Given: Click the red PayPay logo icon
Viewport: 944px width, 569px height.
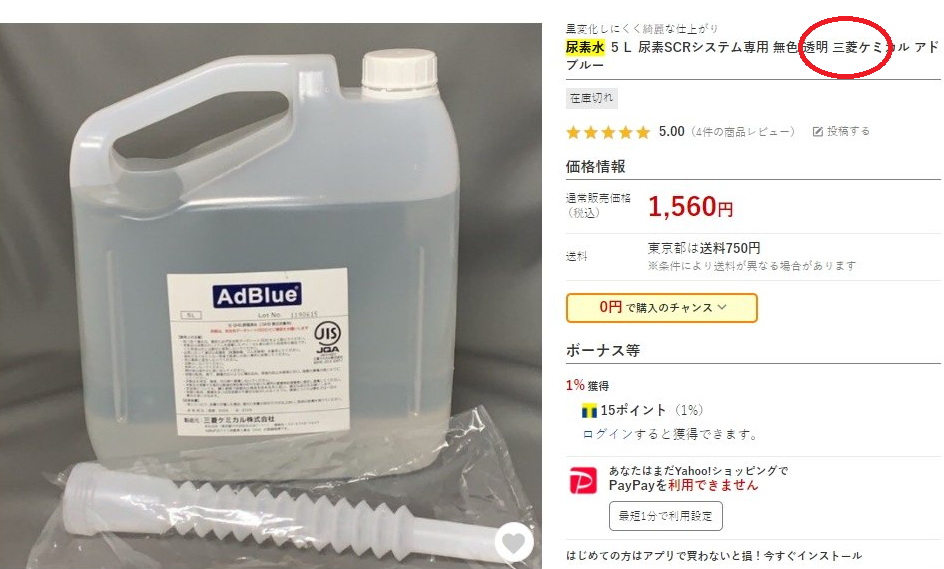Looking at the screenshot, I should 583,480.
